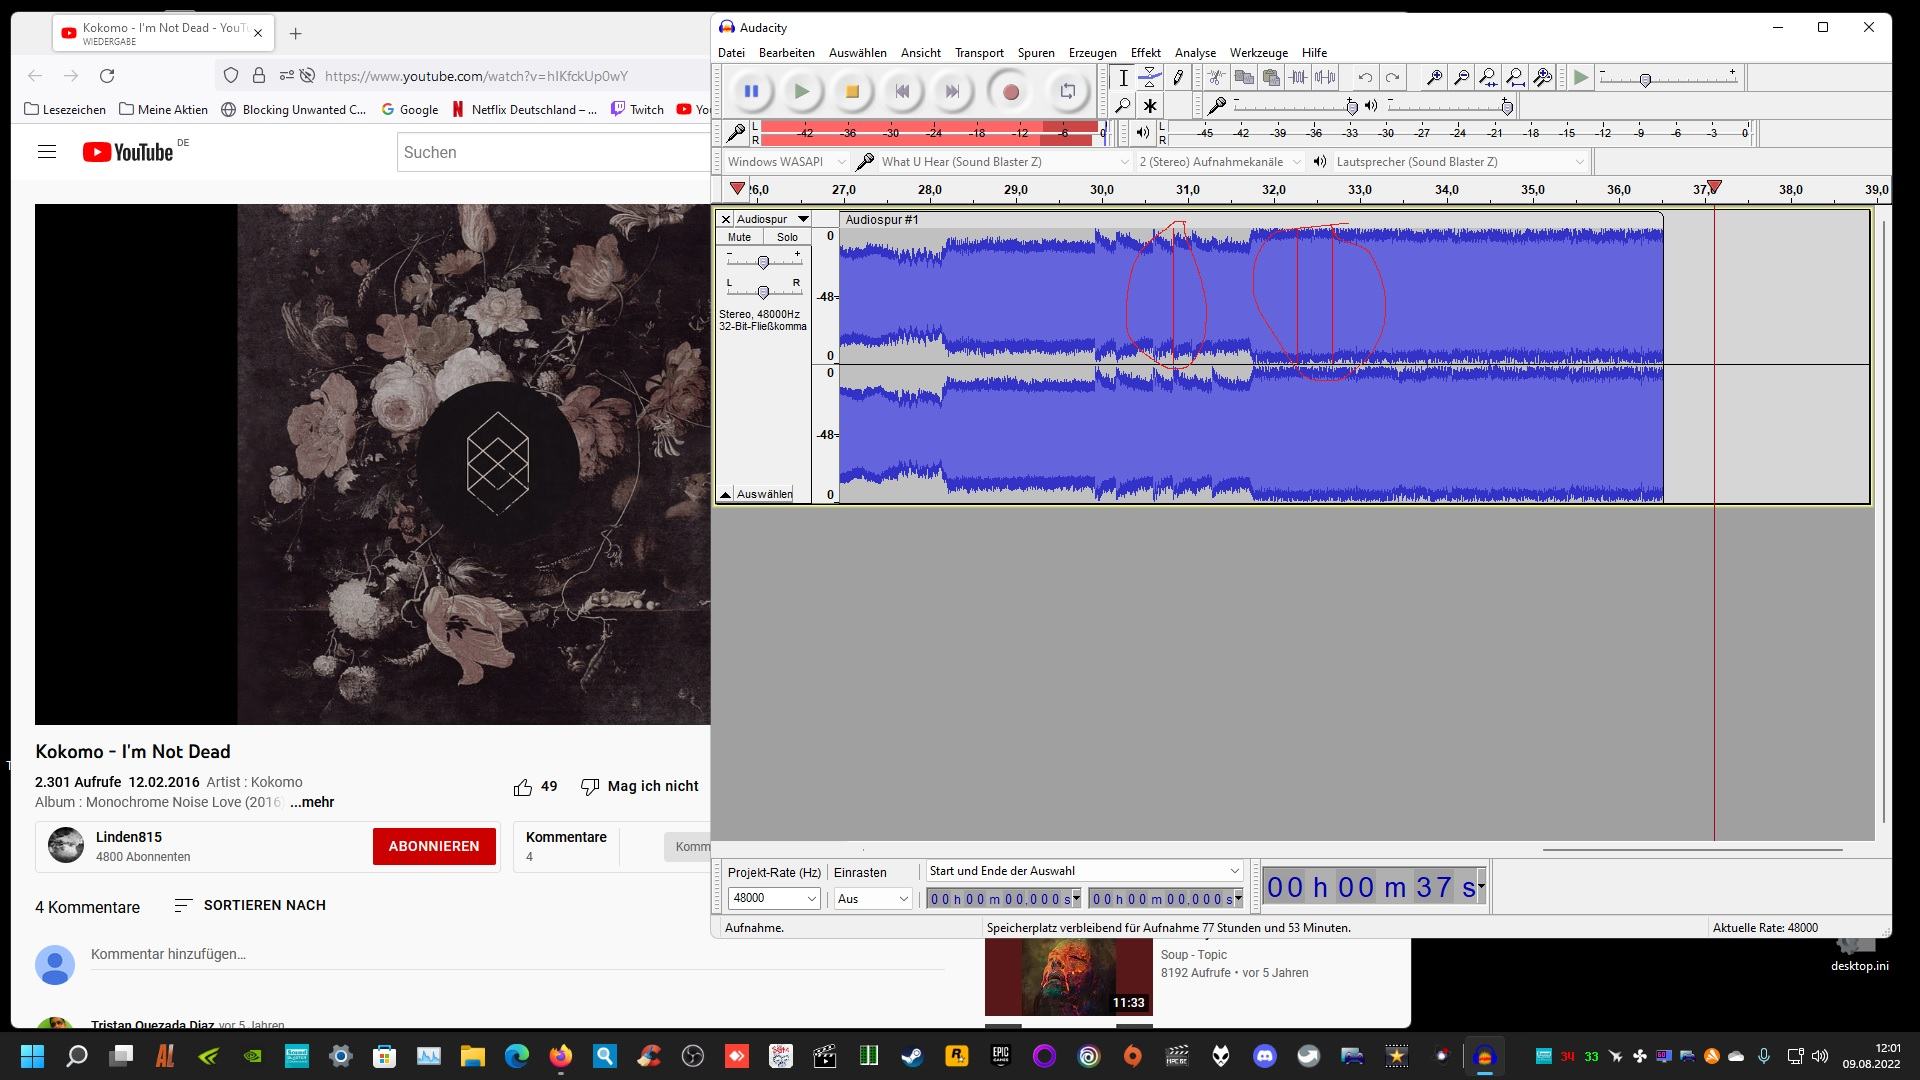
Task: Click the Stop playback button
Action: [852, 92]
